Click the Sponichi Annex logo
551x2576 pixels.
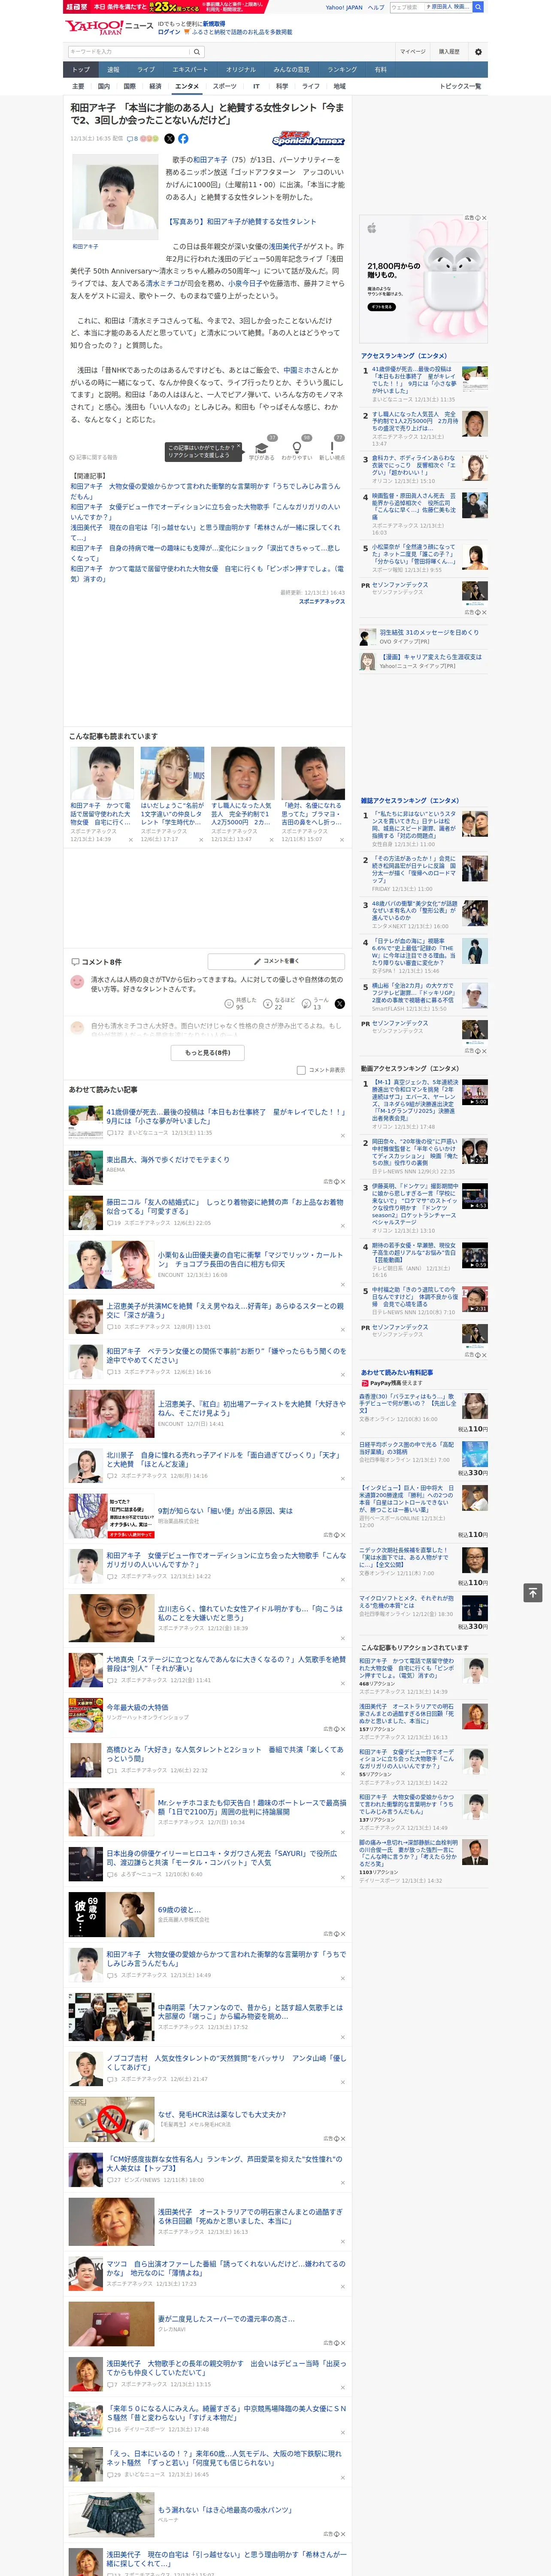point(308,139)
